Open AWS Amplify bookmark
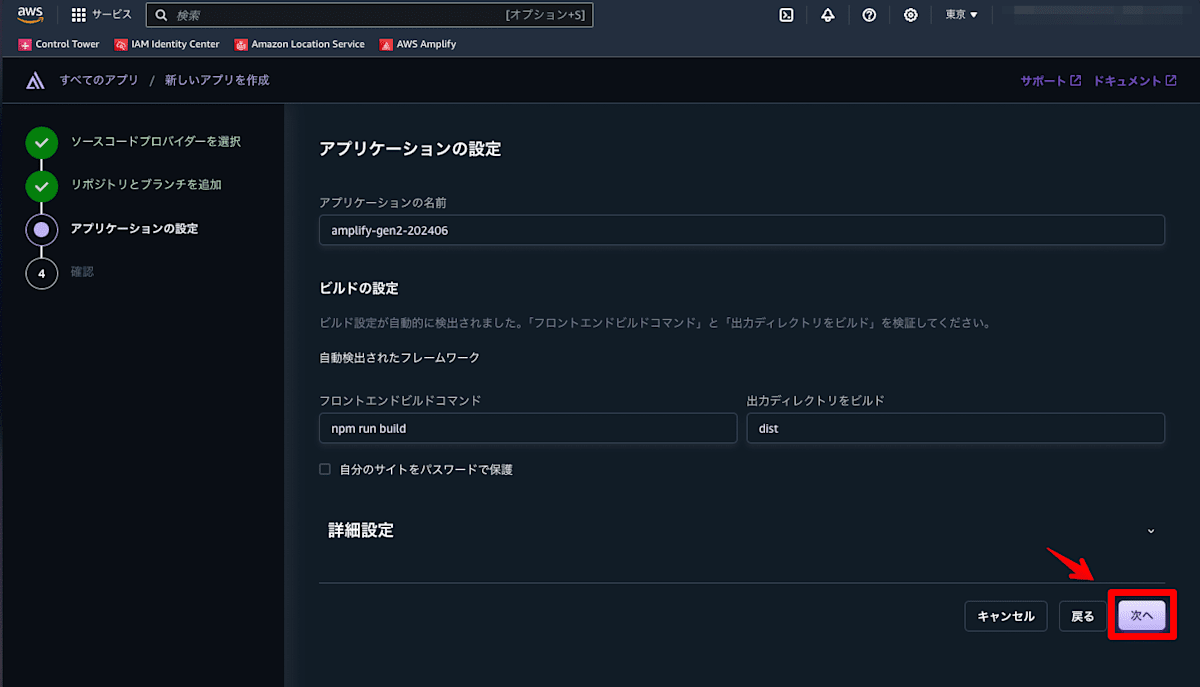 (418, 44)
